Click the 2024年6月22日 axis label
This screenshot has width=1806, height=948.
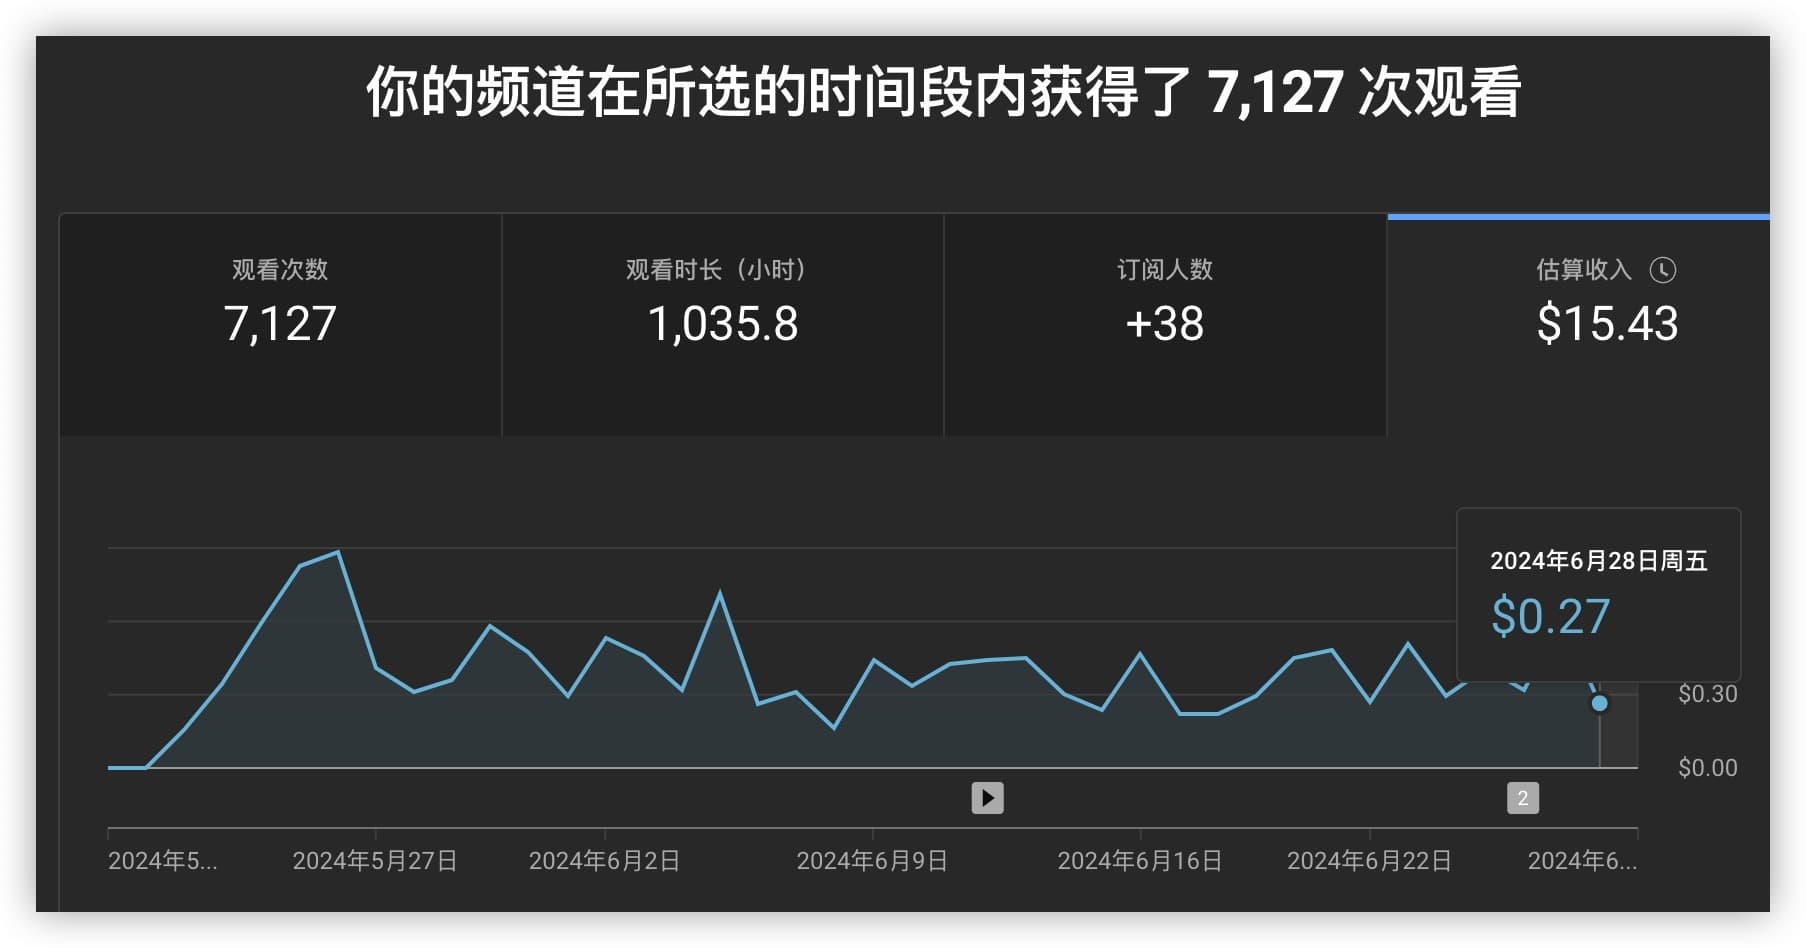pyautogui.click(x=1369, y=861)
